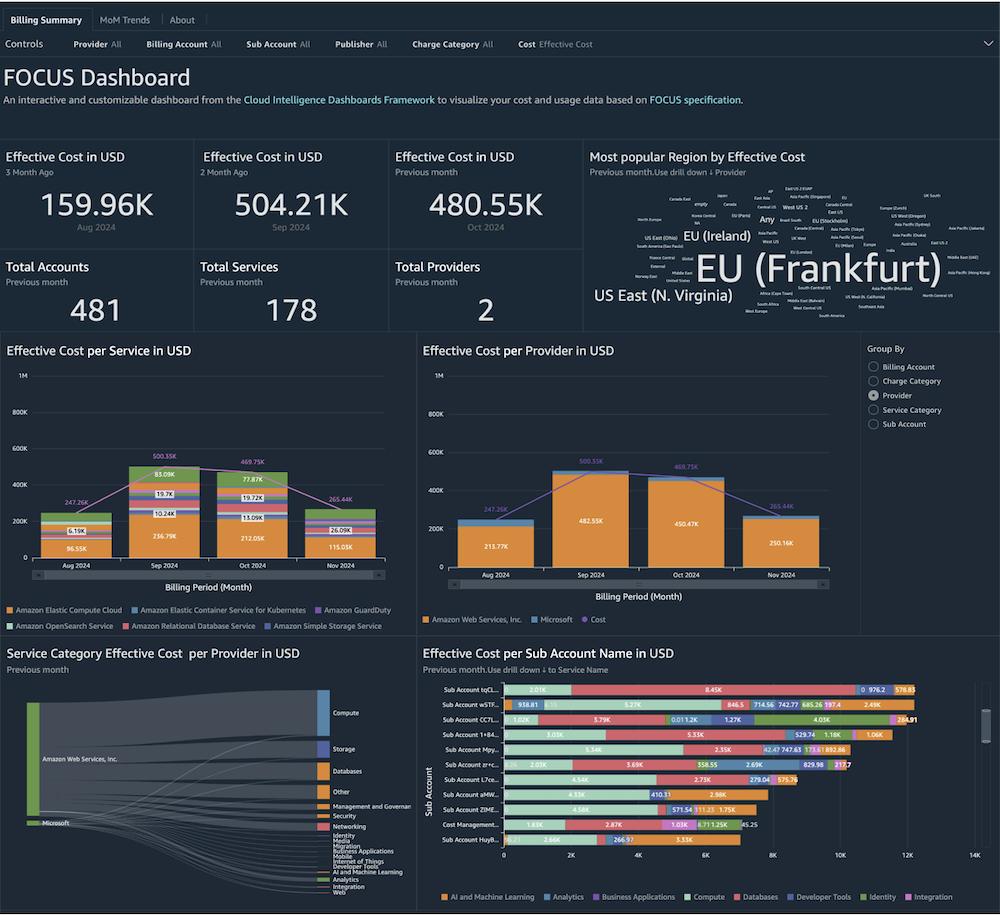The height and width of the screenshot is (915, 1000).
Task: Expand the Controls panel chevron
Action: pos(988,44)
